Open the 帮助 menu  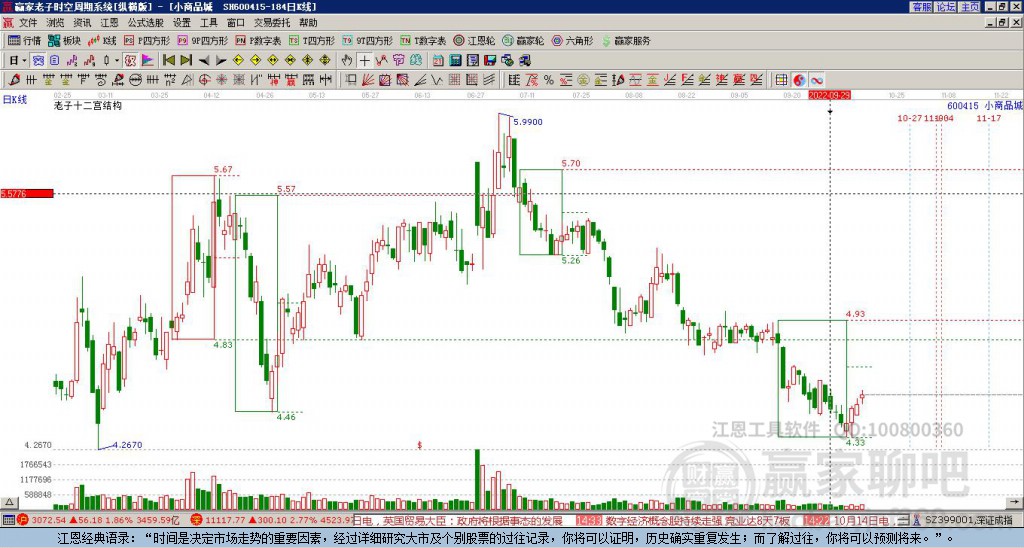click(x=308, y=23)
